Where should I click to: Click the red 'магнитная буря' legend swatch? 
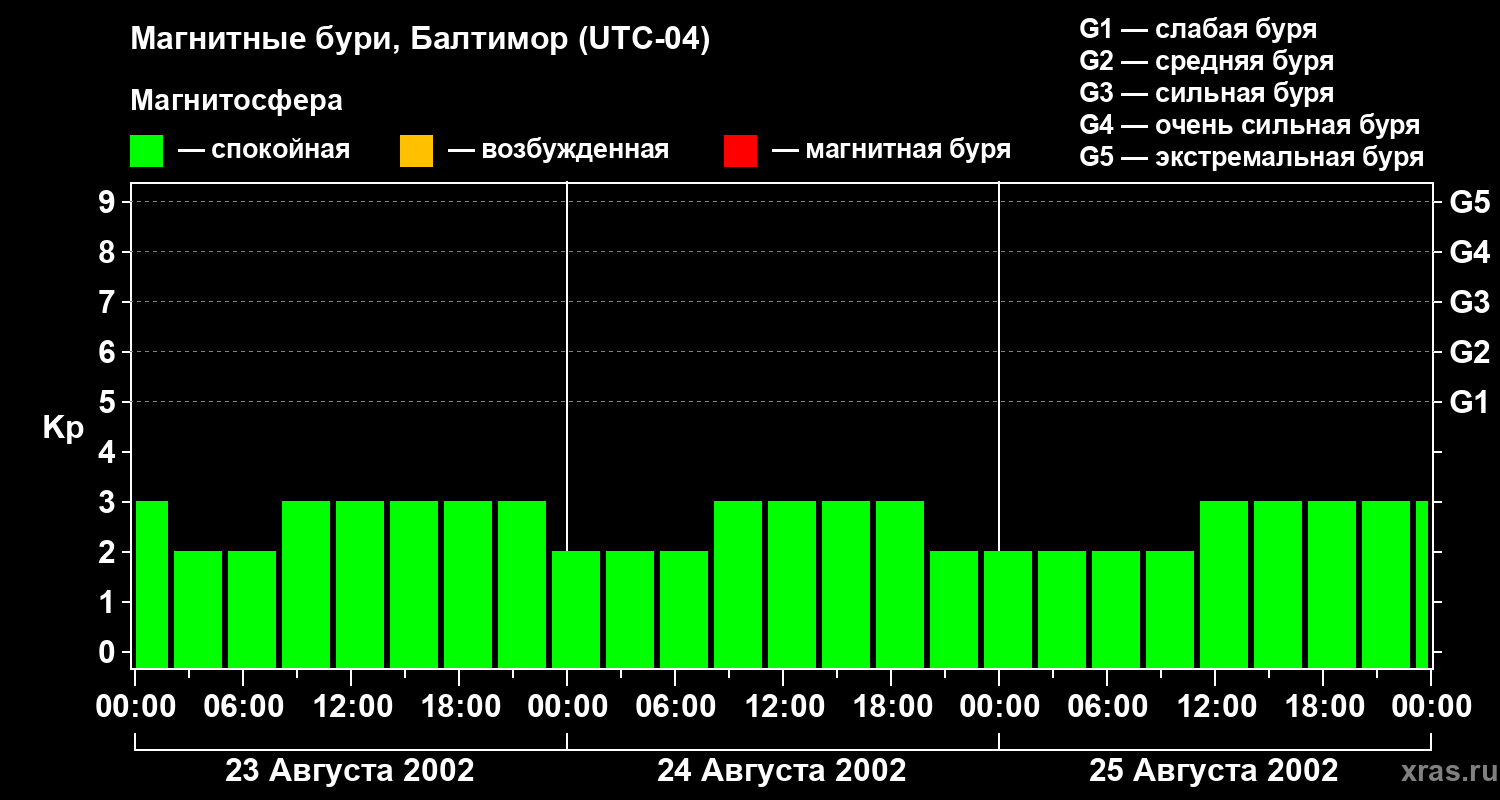point(740,151)
